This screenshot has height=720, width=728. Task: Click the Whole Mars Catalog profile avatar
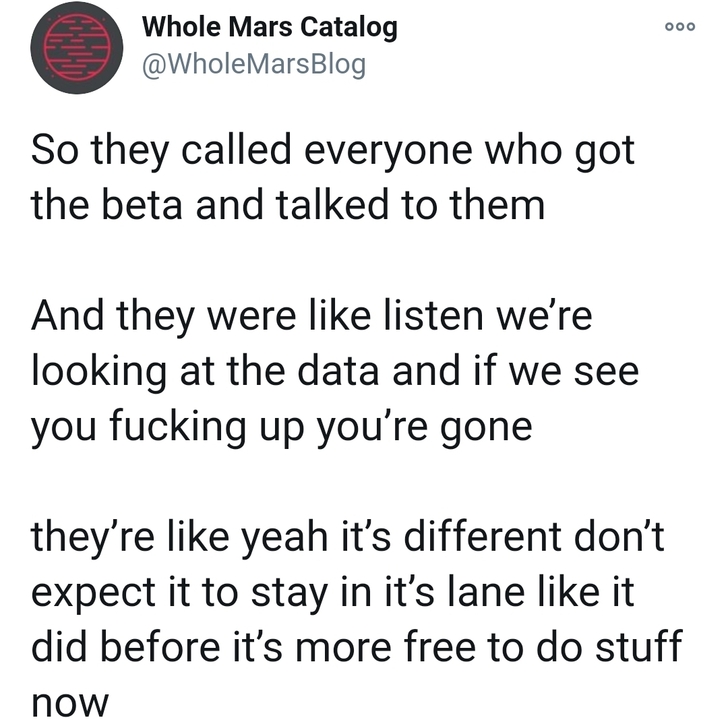77,47
